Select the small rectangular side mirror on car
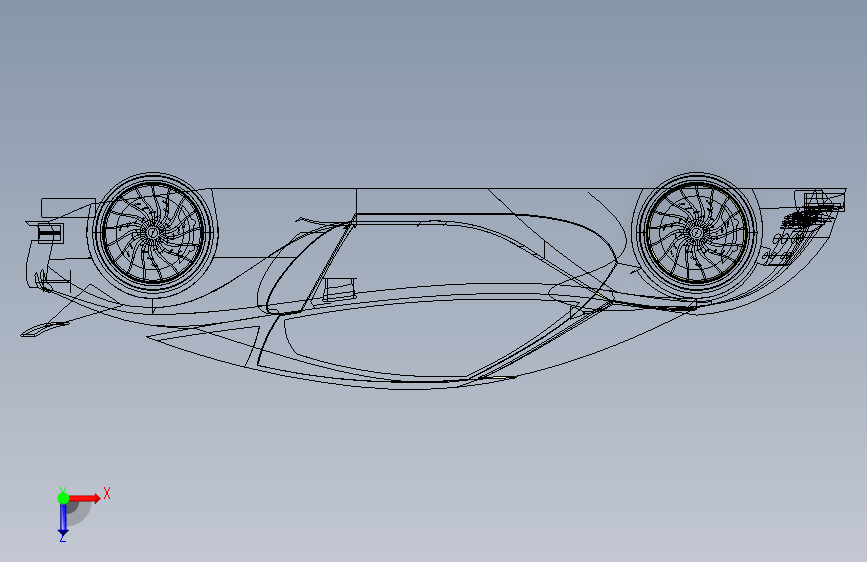Image resolution: width=867 pixels, height=562 pixels. point(340,289)
